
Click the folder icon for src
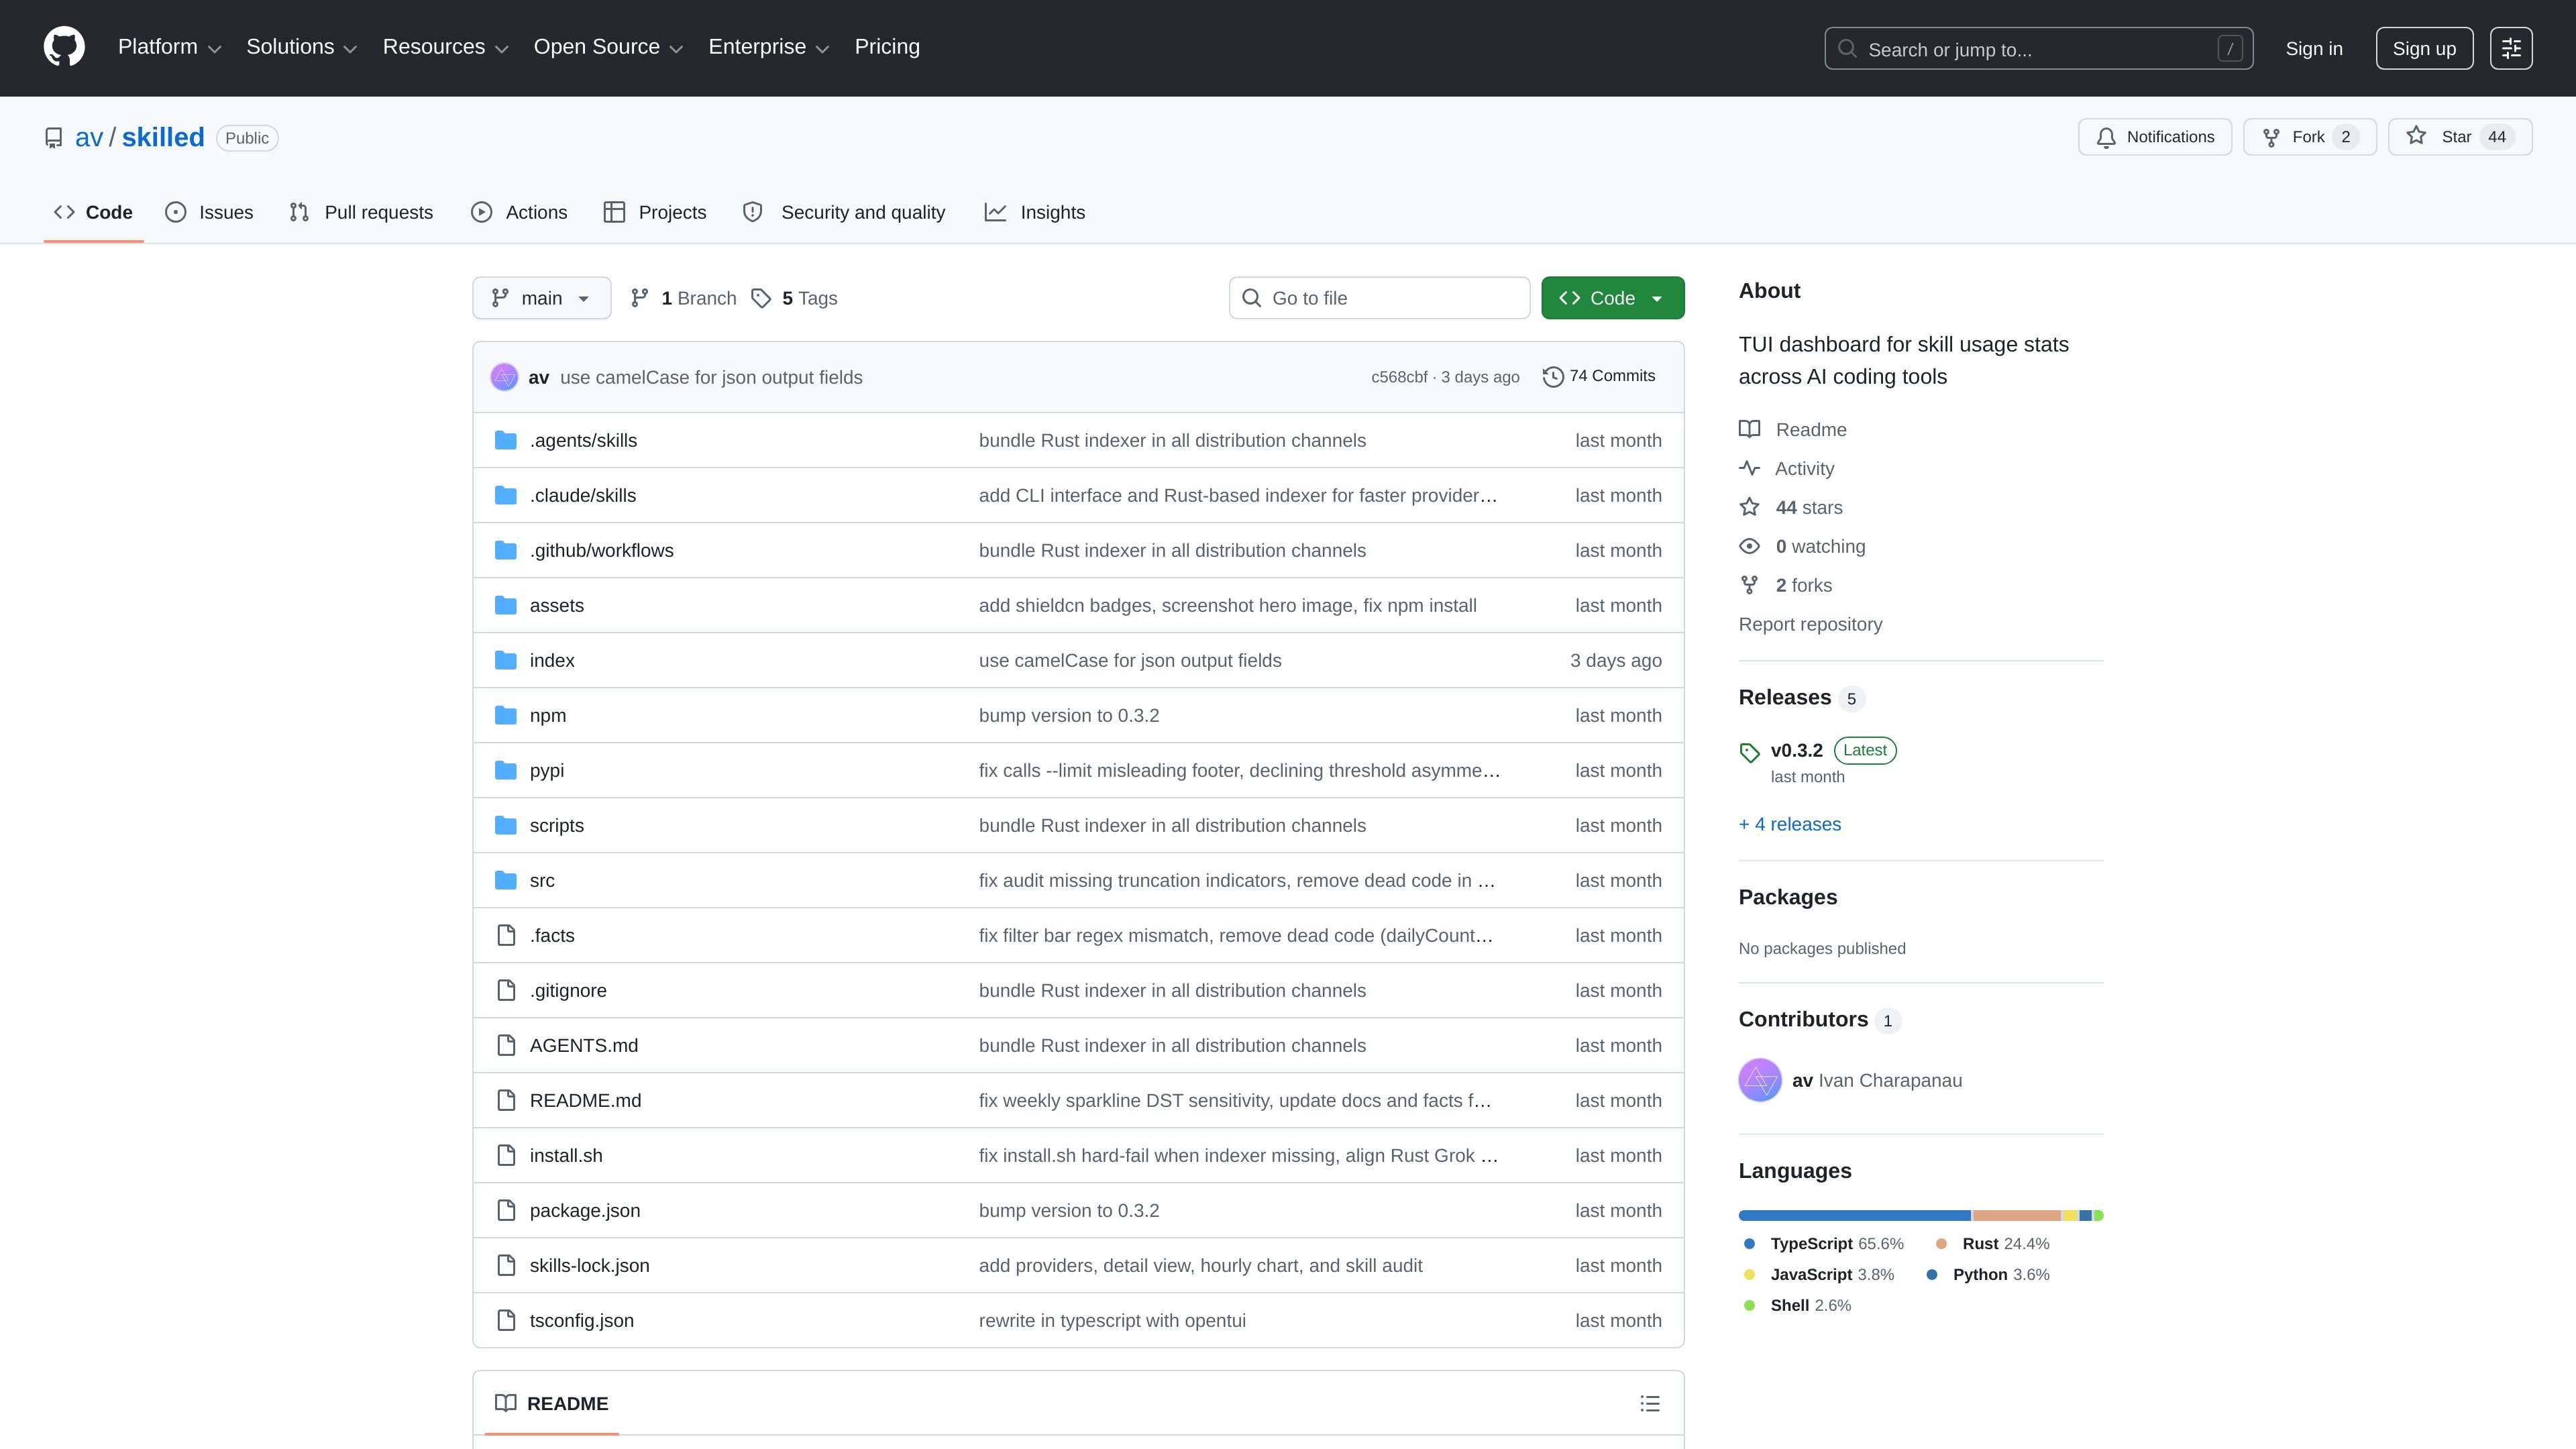tap(506, 880)
